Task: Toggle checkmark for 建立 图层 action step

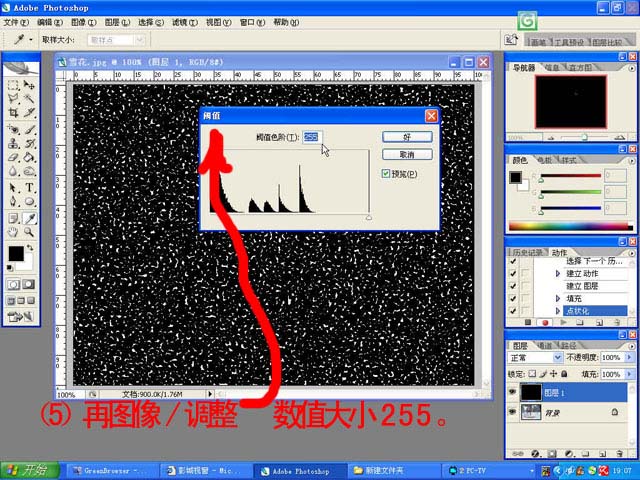Action: (513, 286)
